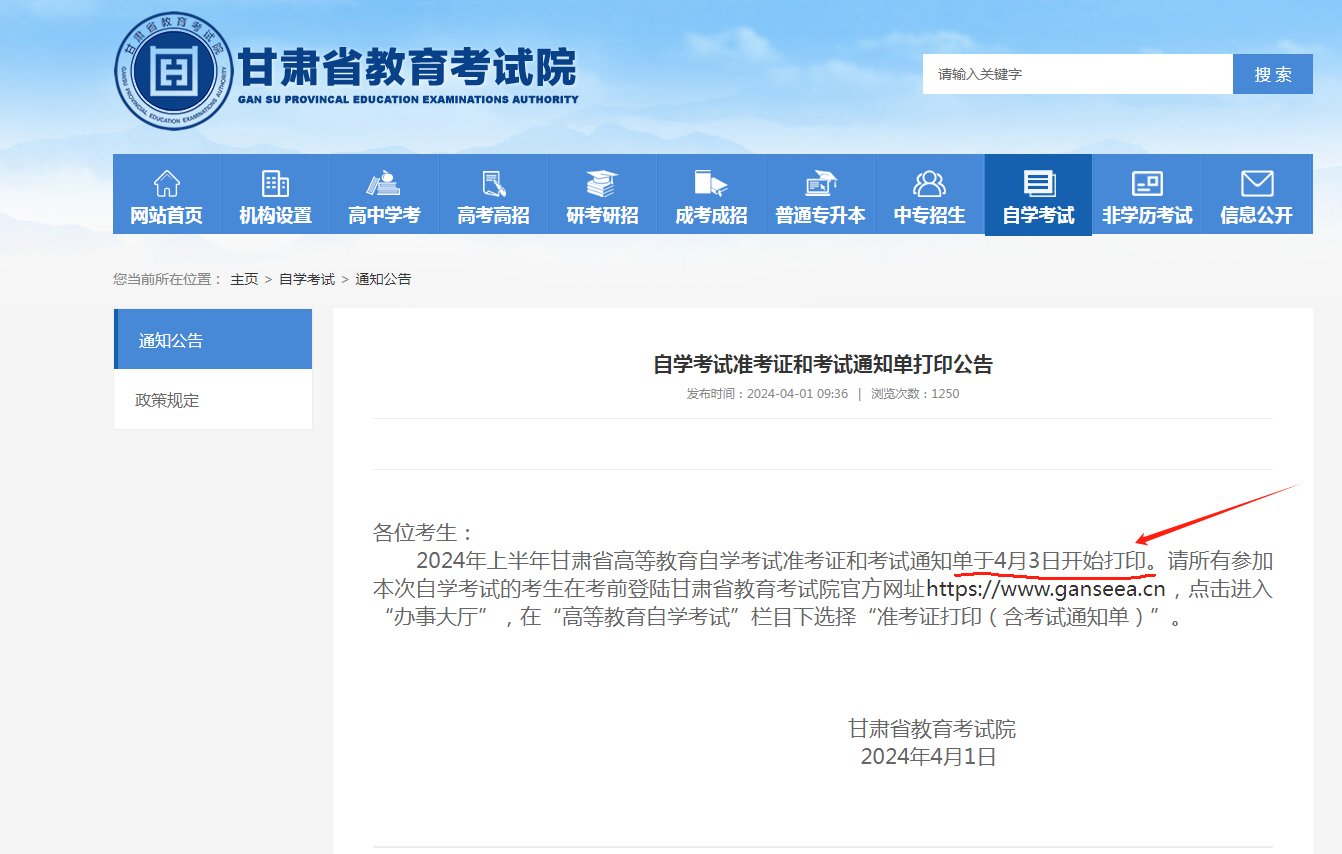This screenshot has height=854, width=1342.
Task: Click the envelope icon for 信息公开
Action: click(1256, 184)
